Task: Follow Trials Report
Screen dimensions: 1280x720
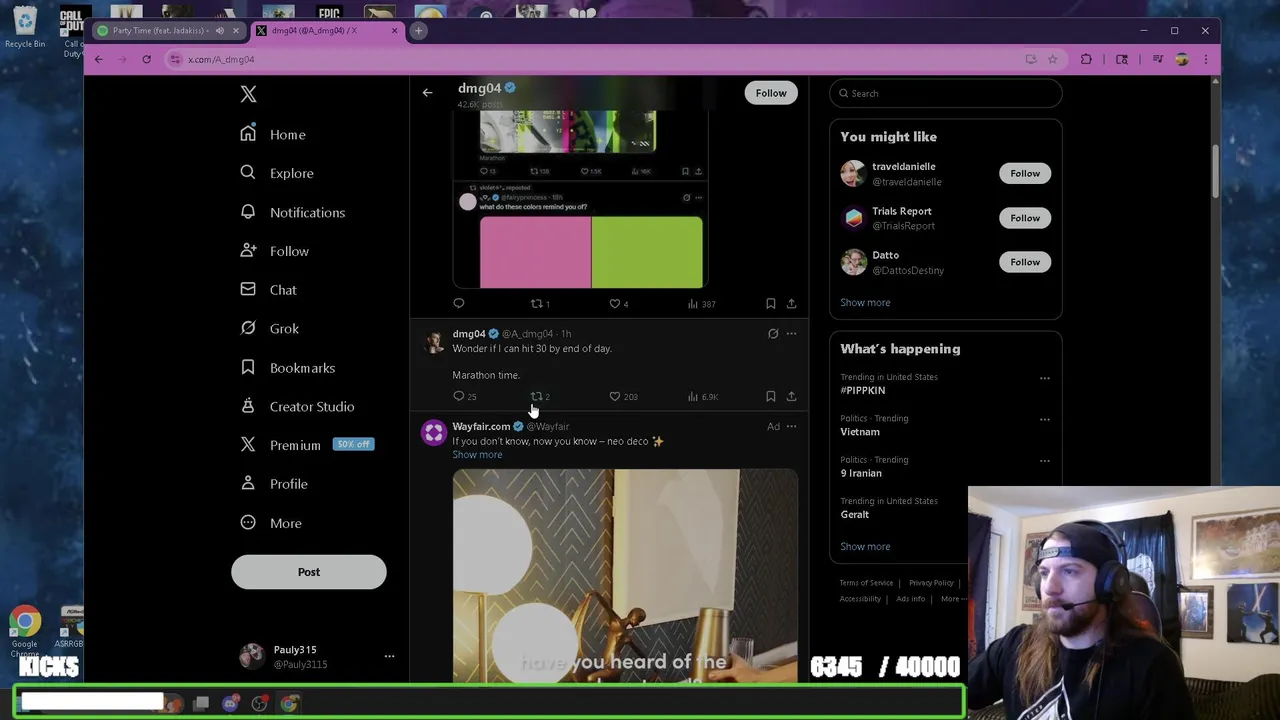Action: 1025,218
